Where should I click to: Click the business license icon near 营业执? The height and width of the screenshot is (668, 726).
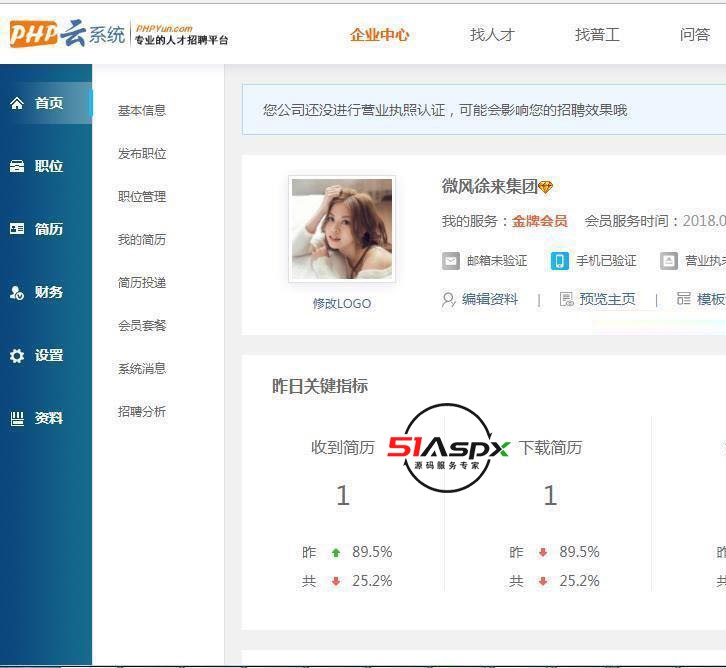669,261
